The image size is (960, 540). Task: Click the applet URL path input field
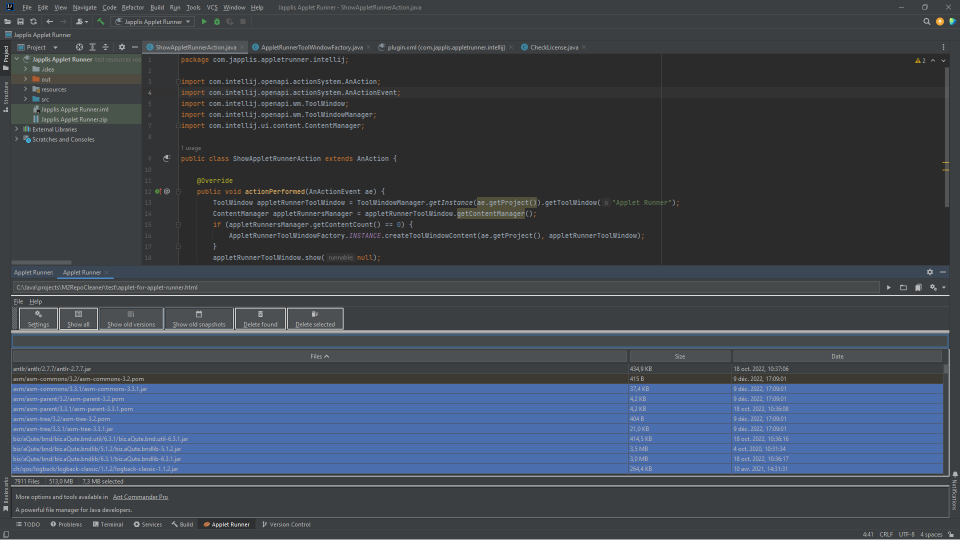tap(446, 287)
